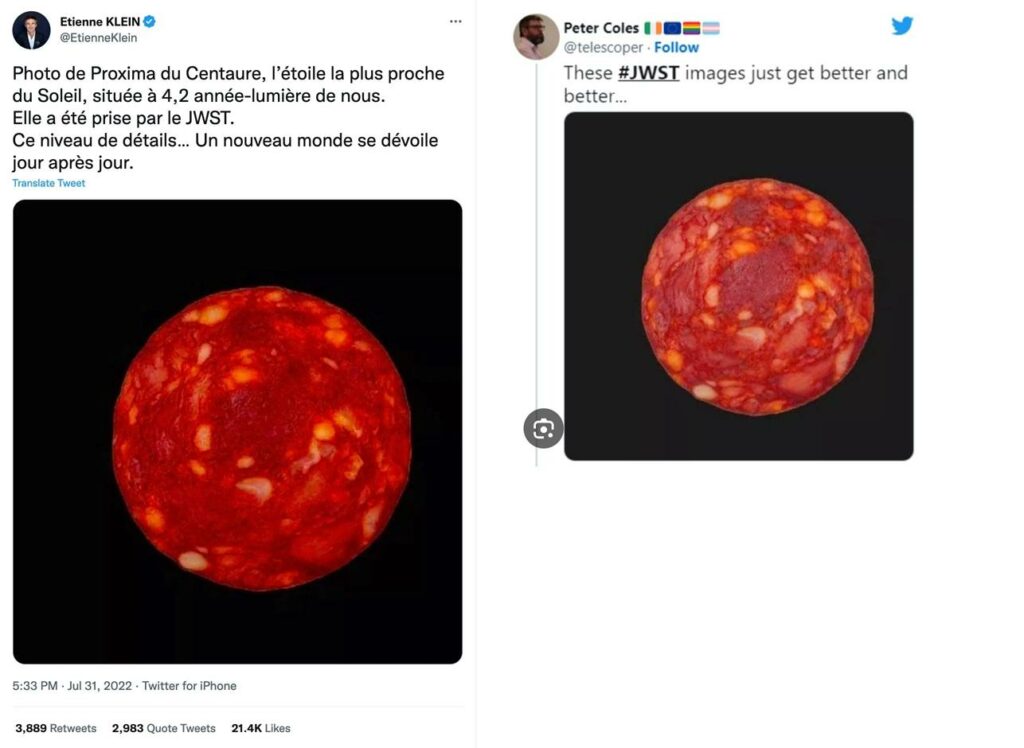Open the image in Etienne Klein's tweet
The width and height of the screenshot is (1024, 748).
pos(237,431)
